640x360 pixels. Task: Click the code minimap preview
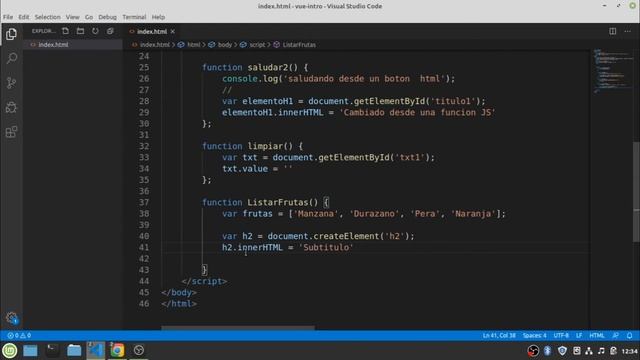(612, 71)
